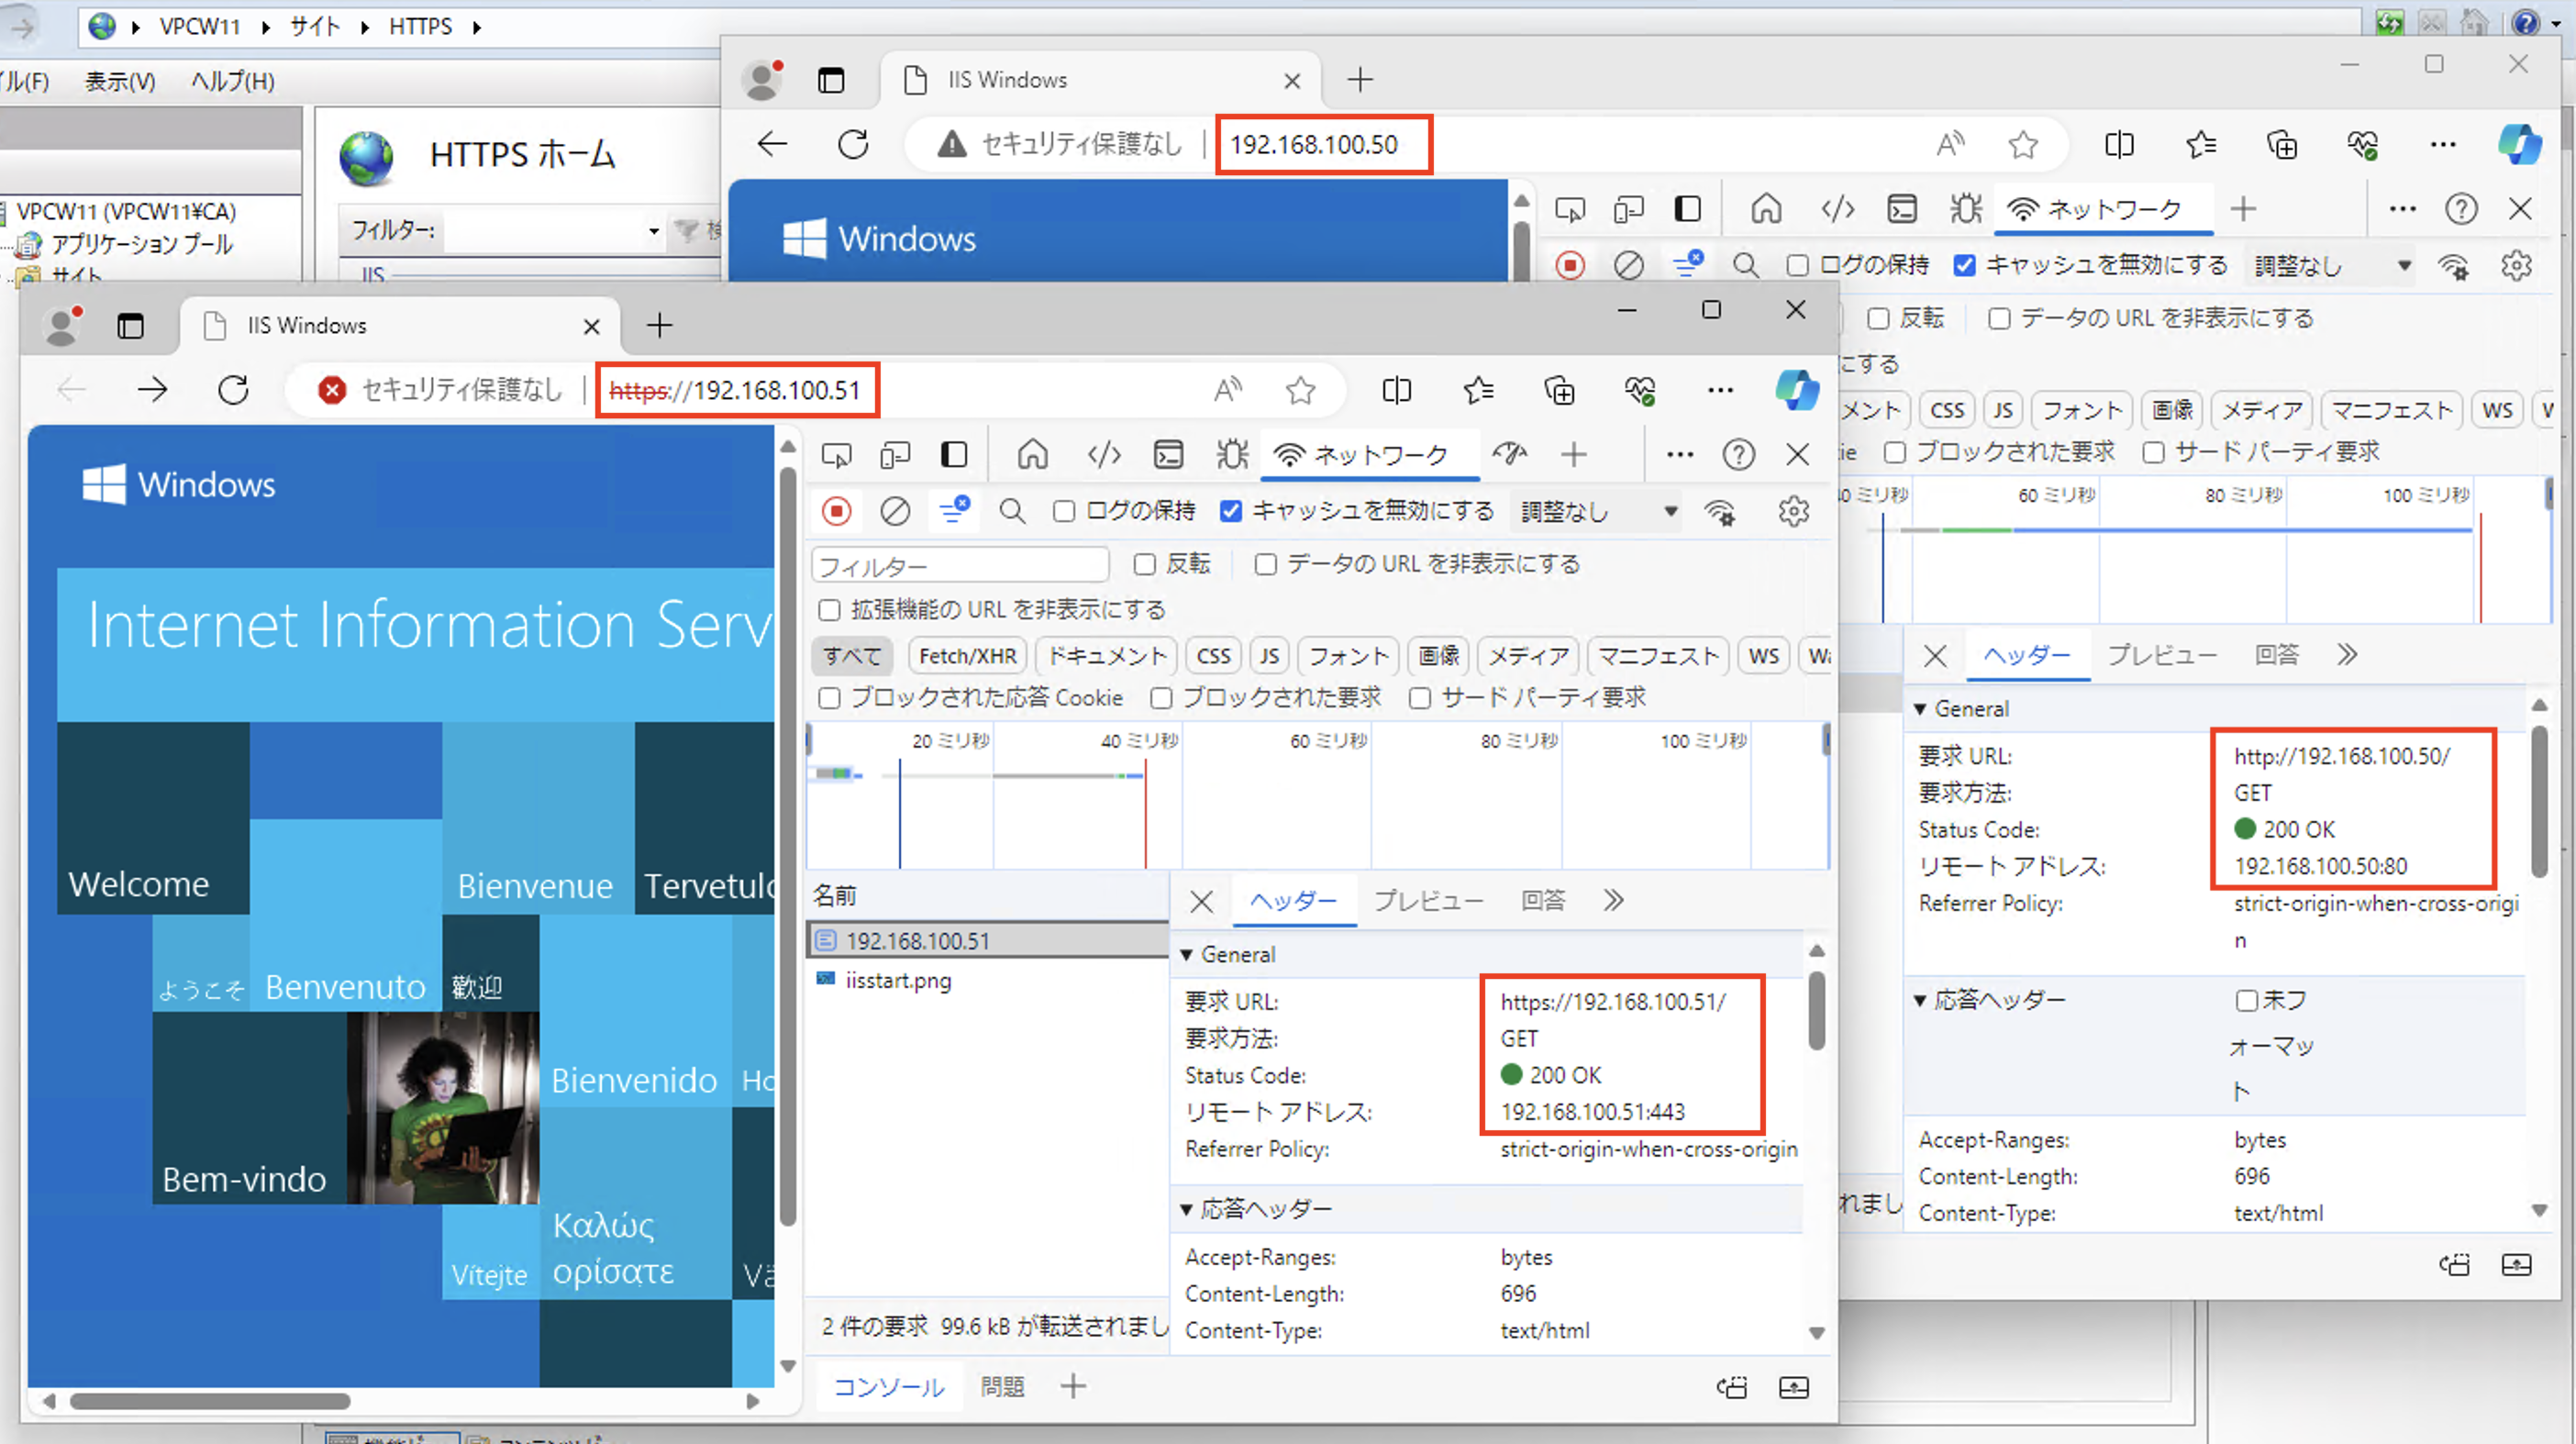This screenshot has height=1444, width=2576.
Task: Select ヘッダー tab in front DevTools
Action: pos(1293,901)
